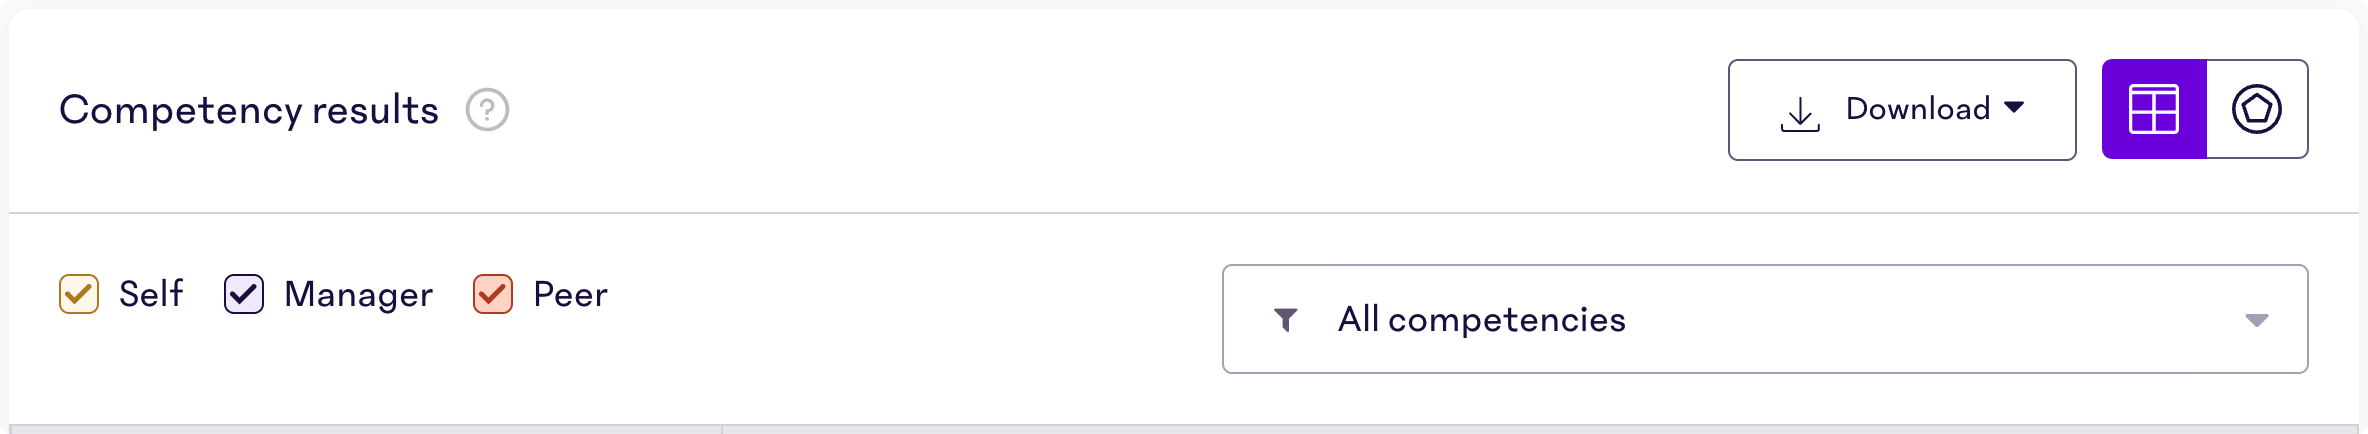This screenshot has width=2368, height=434.
Task: Click the gray table header strip
Action: (1184, 429)
